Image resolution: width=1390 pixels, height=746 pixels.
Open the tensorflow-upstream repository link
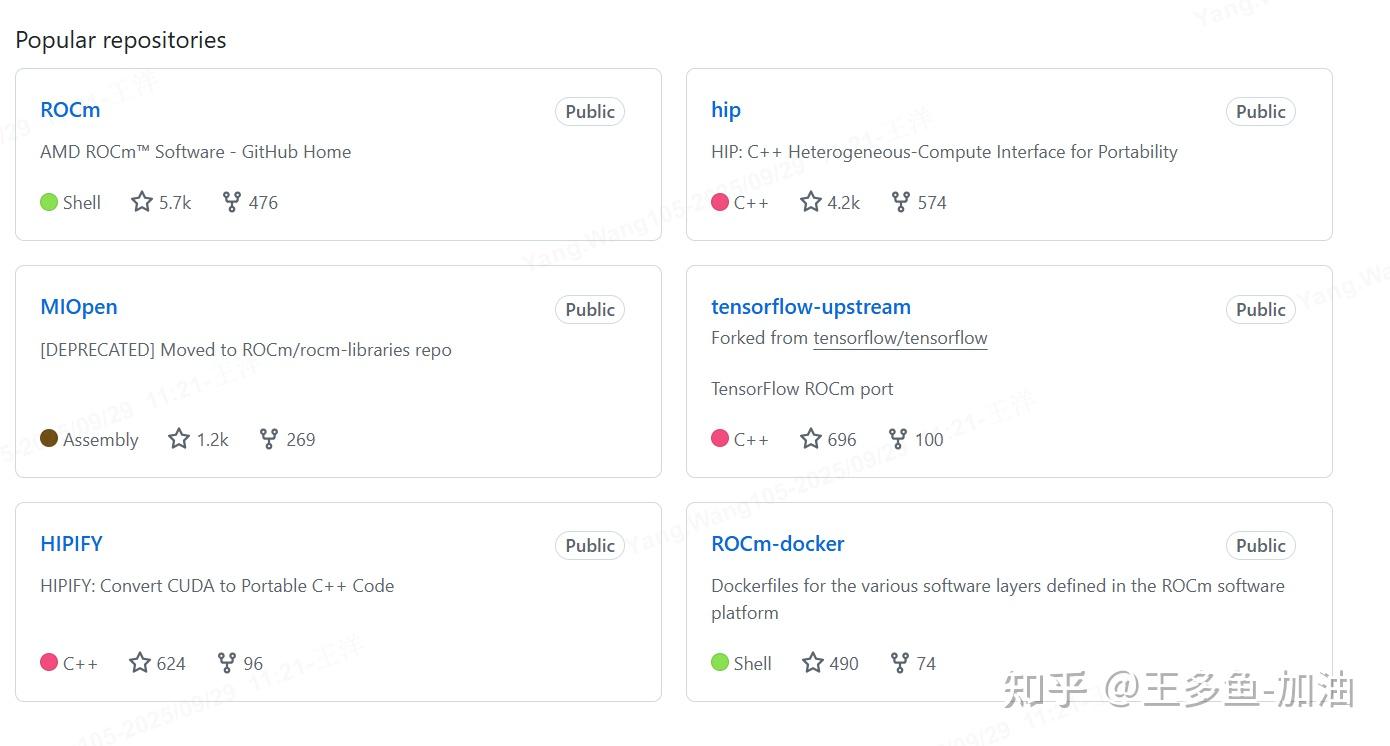click(x=811, y=307)
